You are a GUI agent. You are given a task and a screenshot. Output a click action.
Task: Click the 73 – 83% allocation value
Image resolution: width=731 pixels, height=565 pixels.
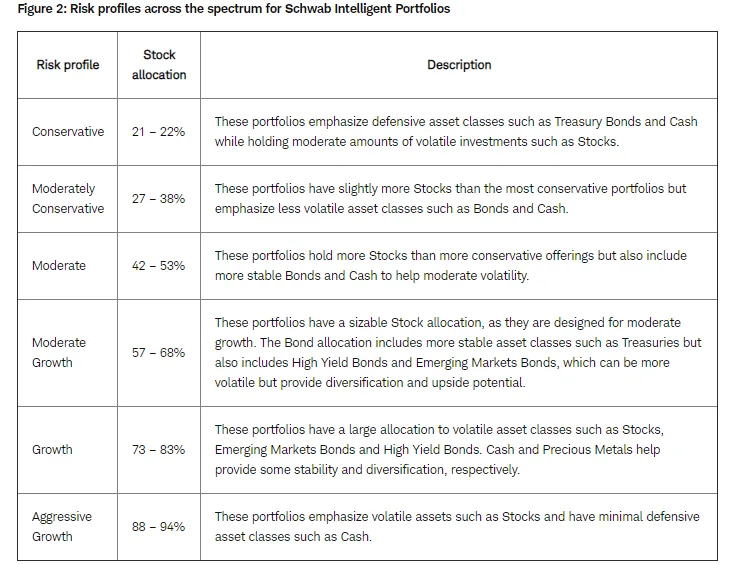159,449
